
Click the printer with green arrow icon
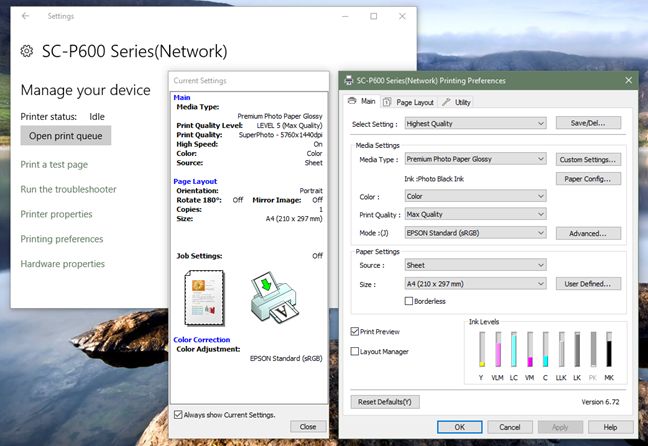274,297
